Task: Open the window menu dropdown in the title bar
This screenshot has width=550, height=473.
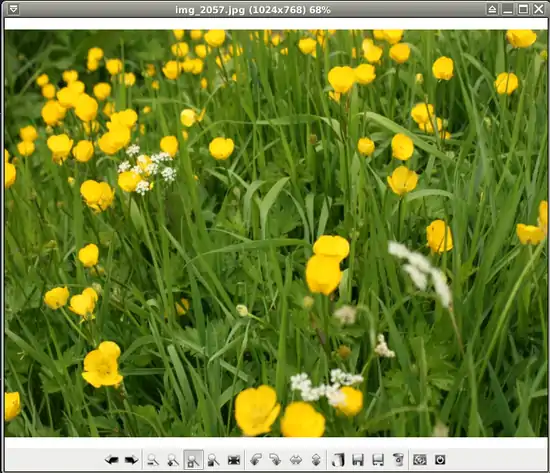Action: 13,9
